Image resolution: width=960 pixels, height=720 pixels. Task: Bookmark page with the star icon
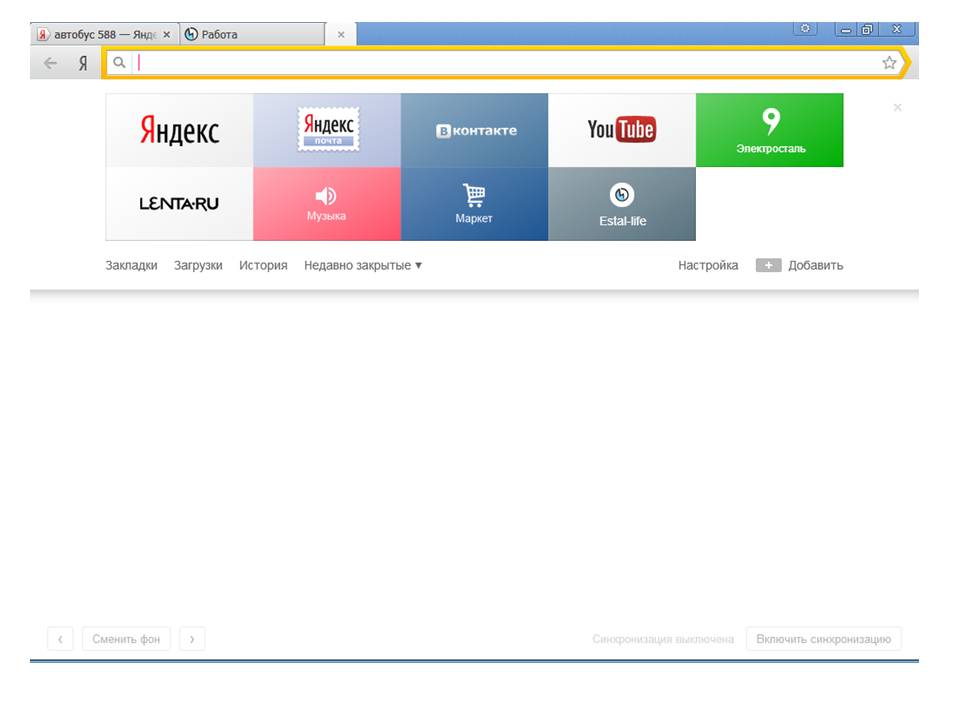click(x=889, y=62)
